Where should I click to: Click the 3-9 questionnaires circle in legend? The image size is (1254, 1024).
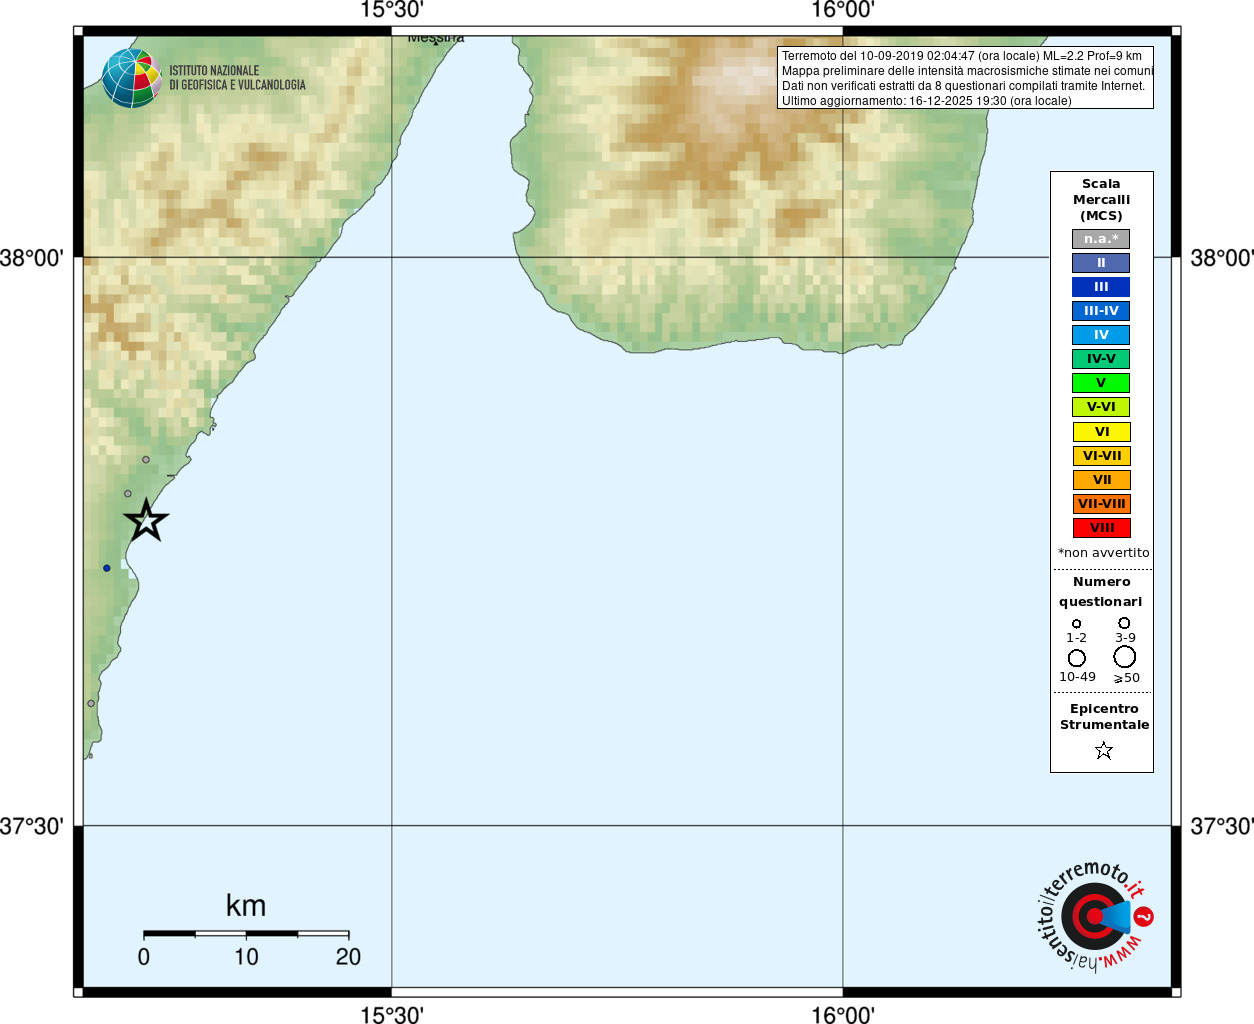click(1124, 623)
